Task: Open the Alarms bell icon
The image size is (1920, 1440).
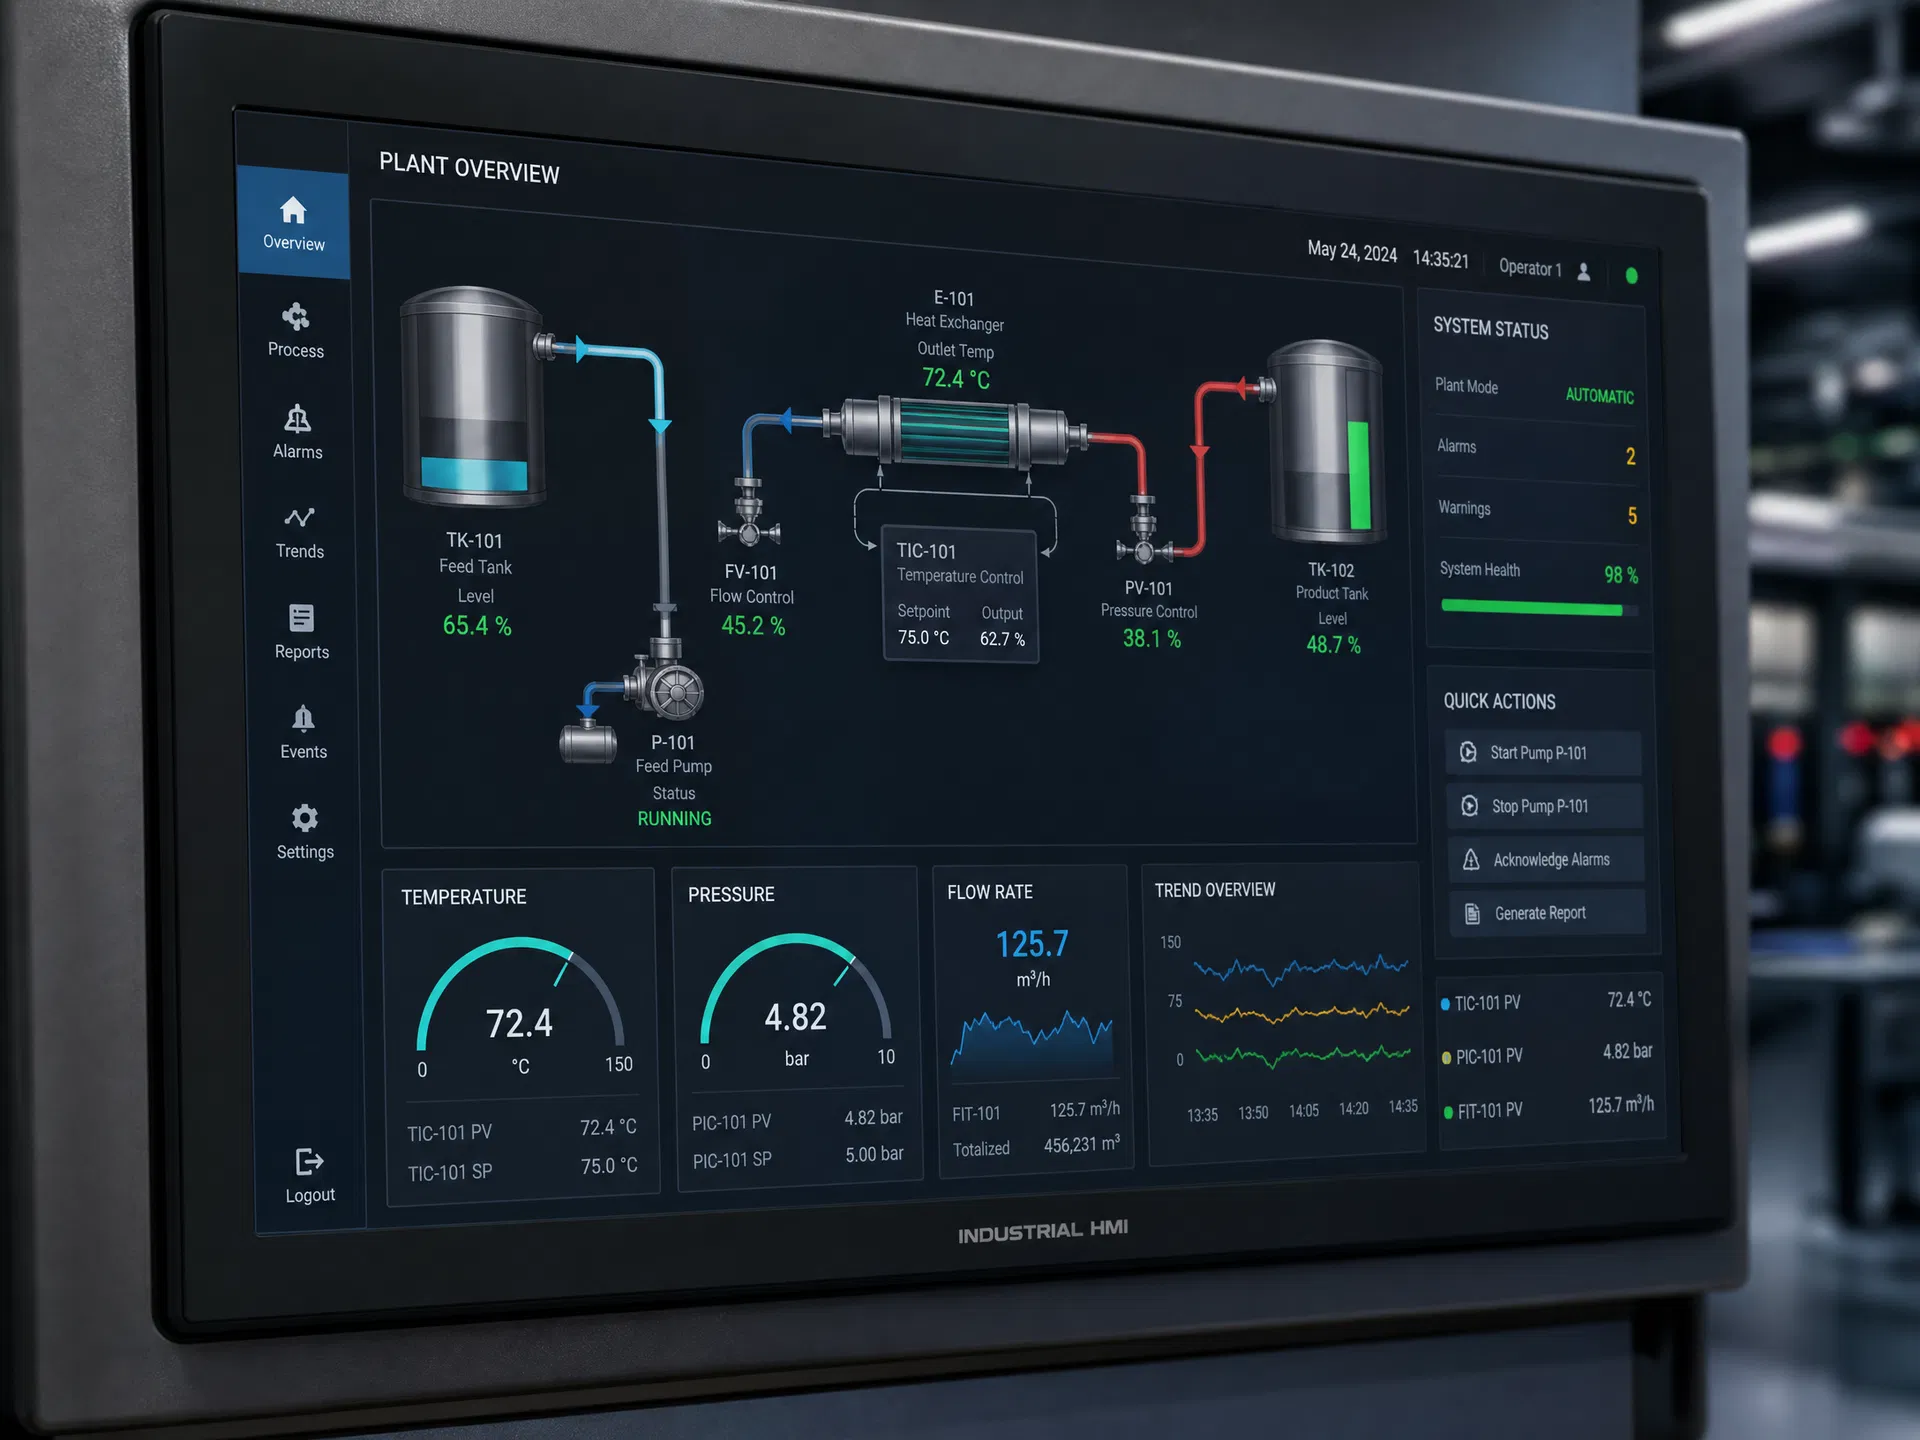Action: tap(297, 417)
